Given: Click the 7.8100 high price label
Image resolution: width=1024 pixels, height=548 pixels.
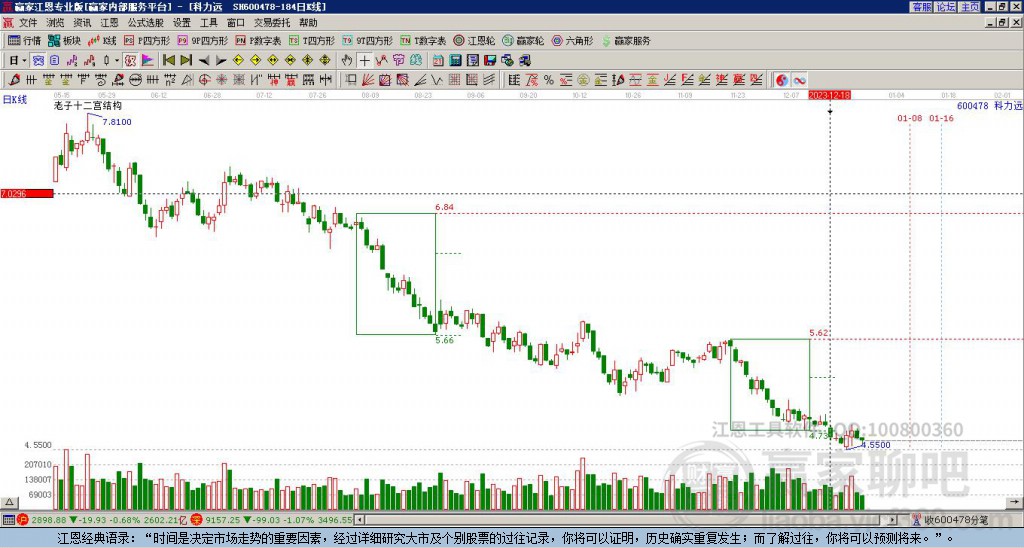Looking at the screenshot, I should (x=117, y=121).
